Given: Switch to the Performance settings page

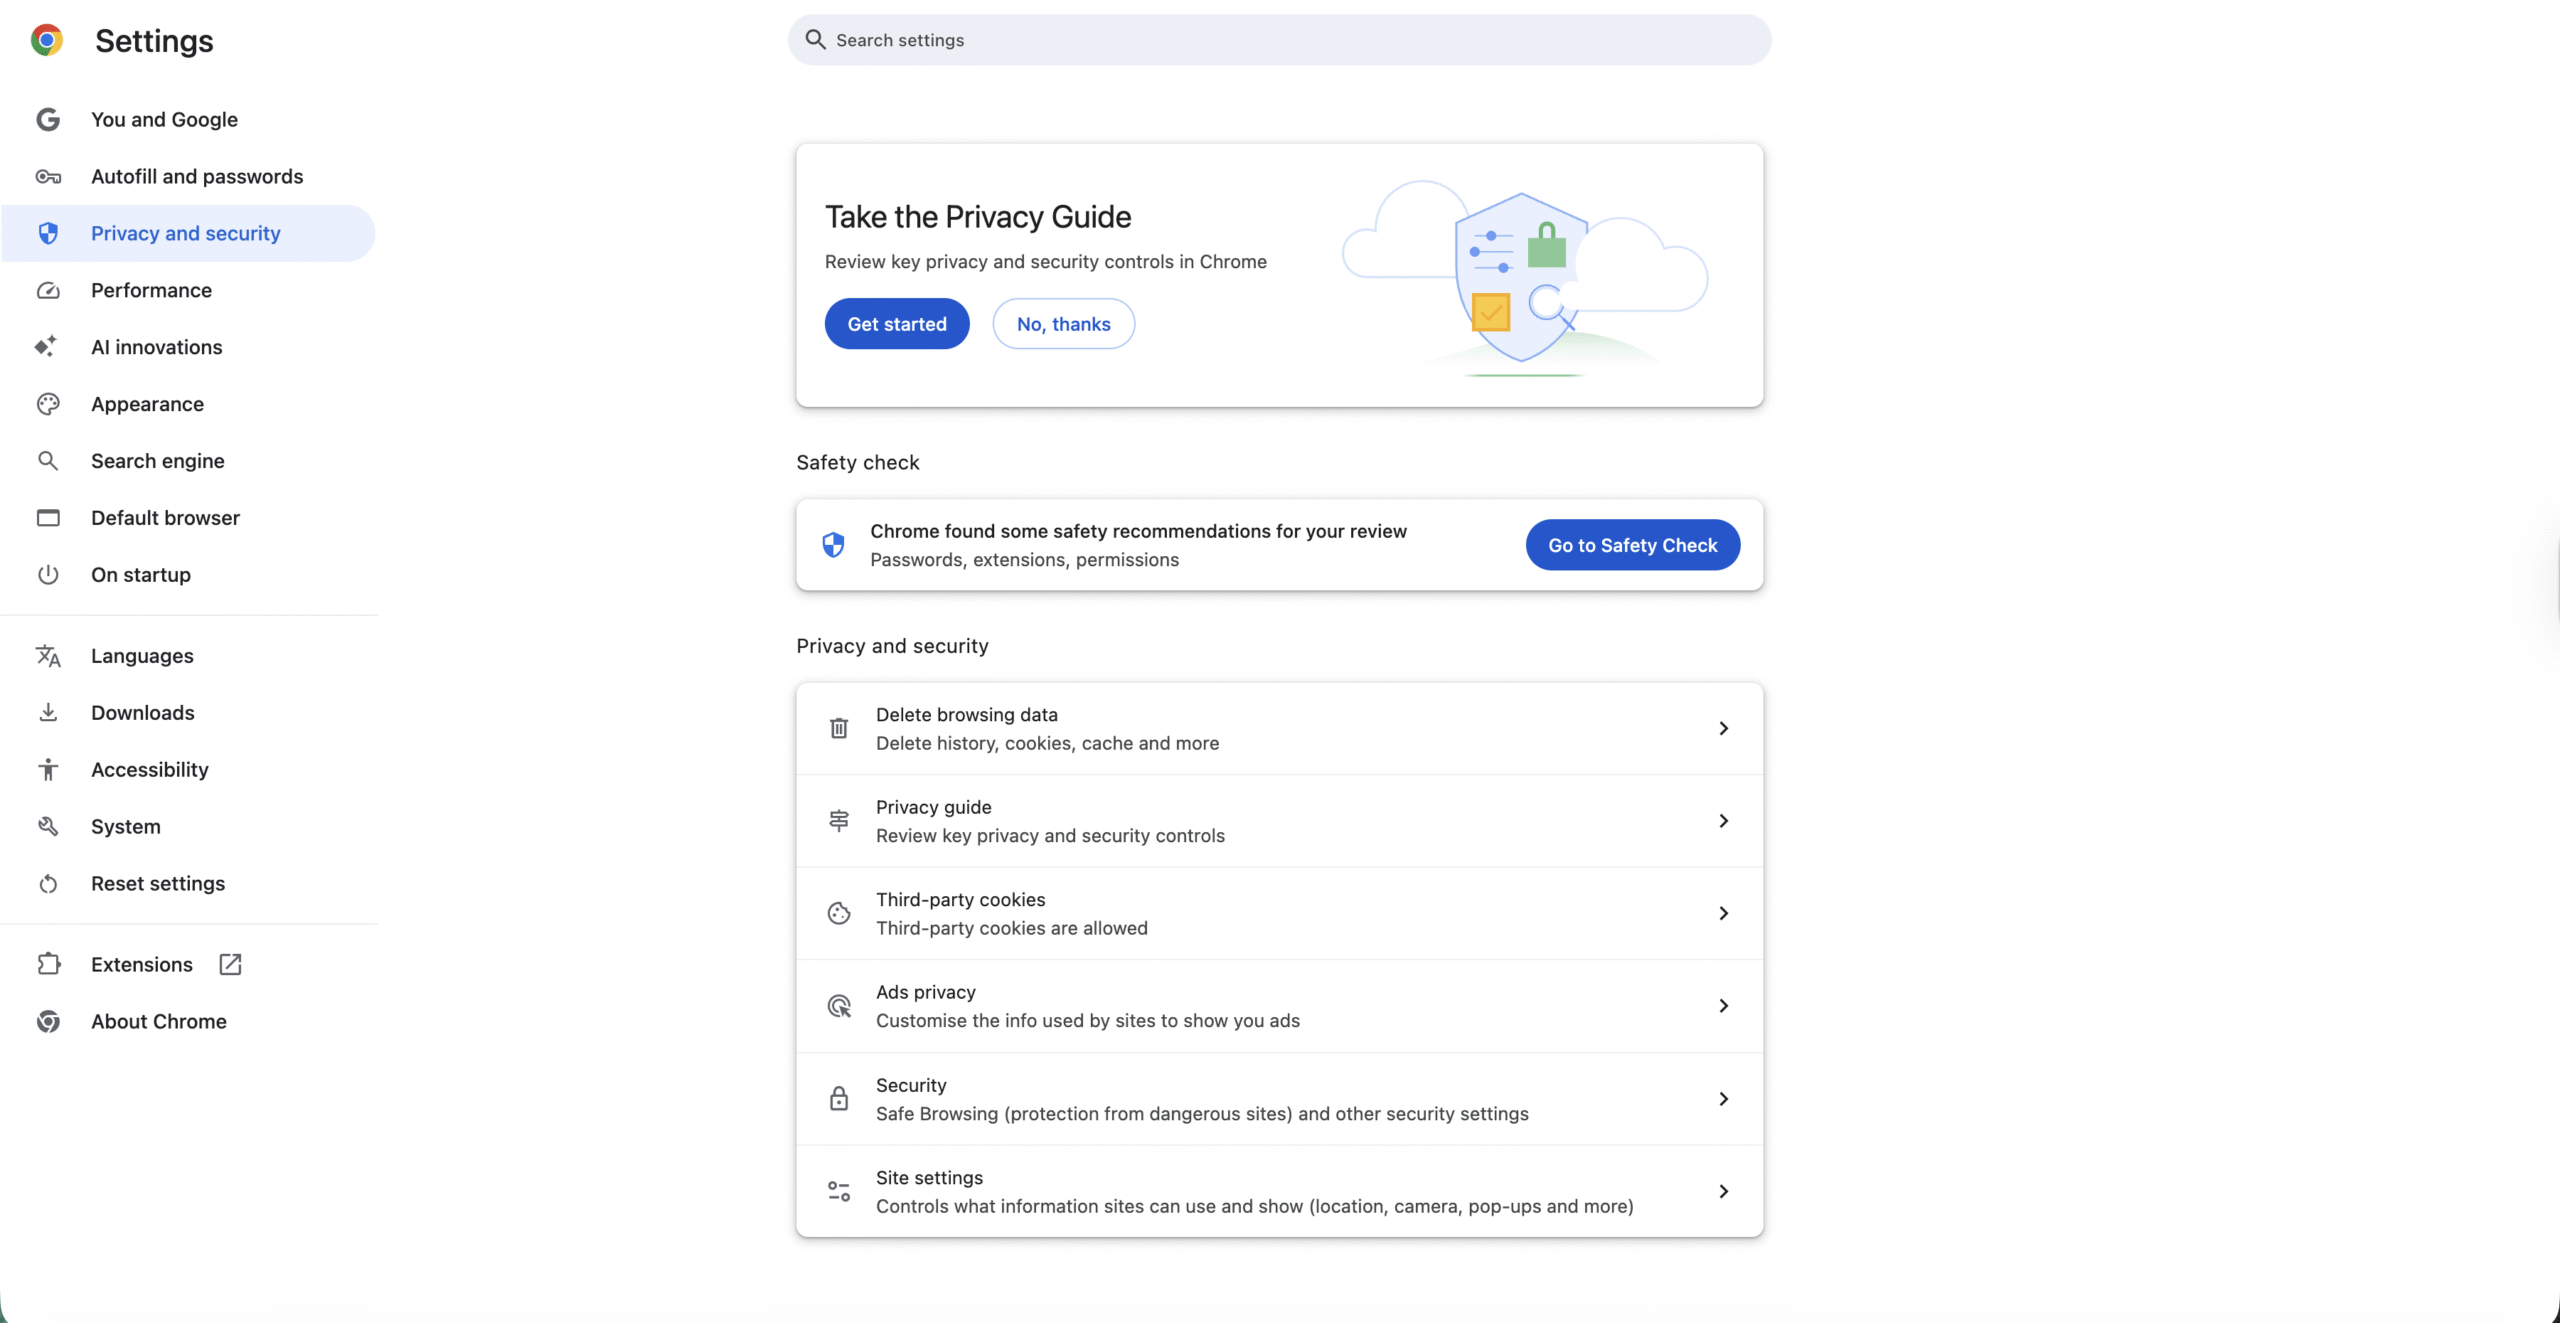Looking at the screenshot, I should [151, 290].
